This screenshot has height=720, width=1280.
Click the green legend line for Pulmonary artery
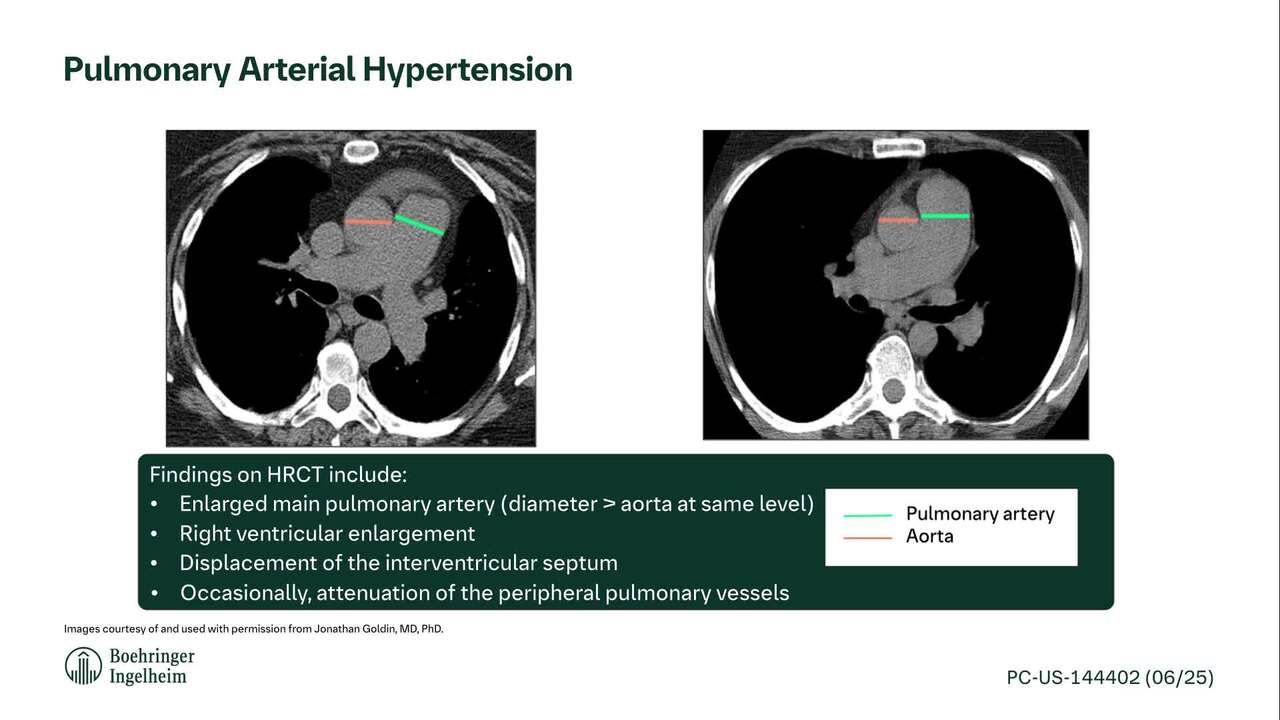867,515
